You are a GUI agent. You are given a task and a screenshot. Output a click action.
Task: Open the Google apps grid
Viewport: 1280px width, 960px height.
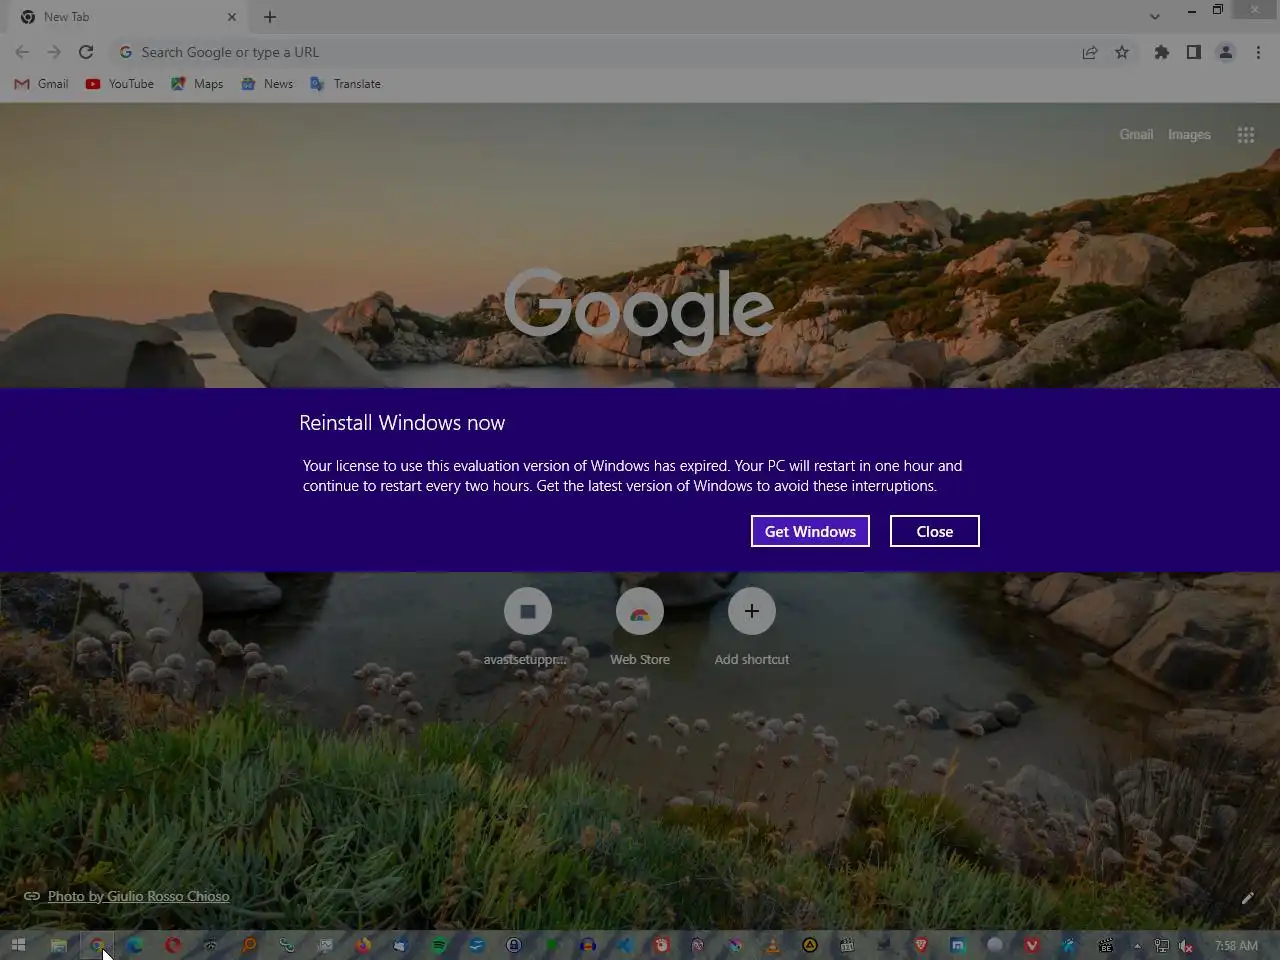pos(1245,134)
